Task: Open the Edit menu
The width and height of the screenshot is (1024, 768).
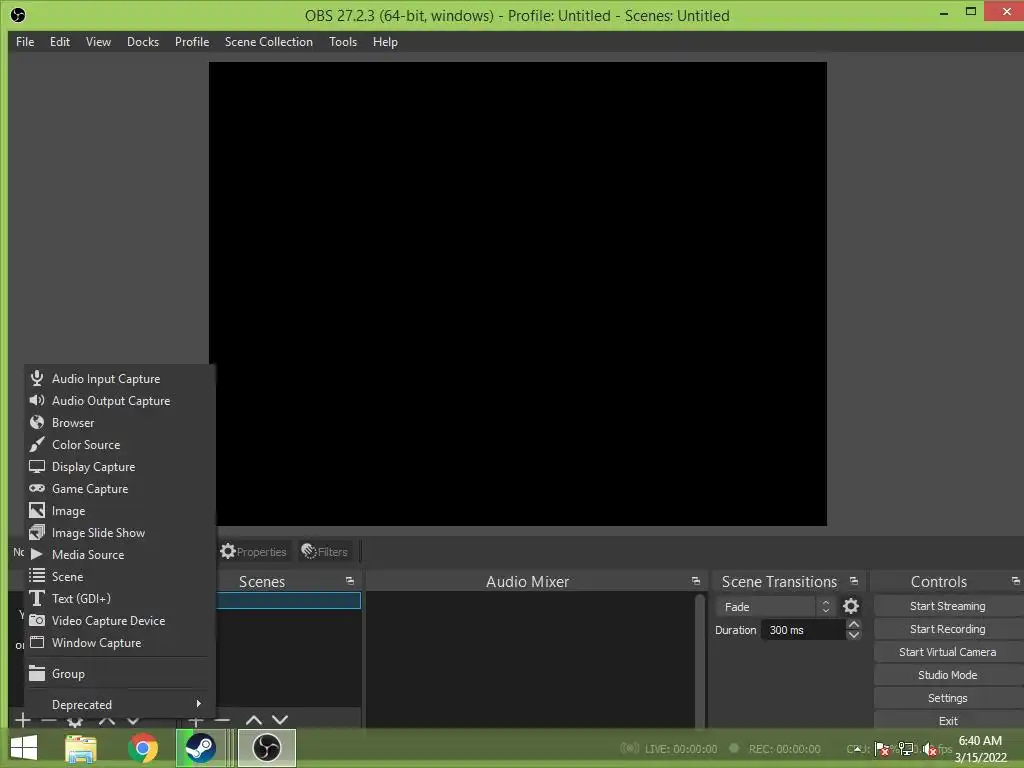Action: [x=59, y=42]
